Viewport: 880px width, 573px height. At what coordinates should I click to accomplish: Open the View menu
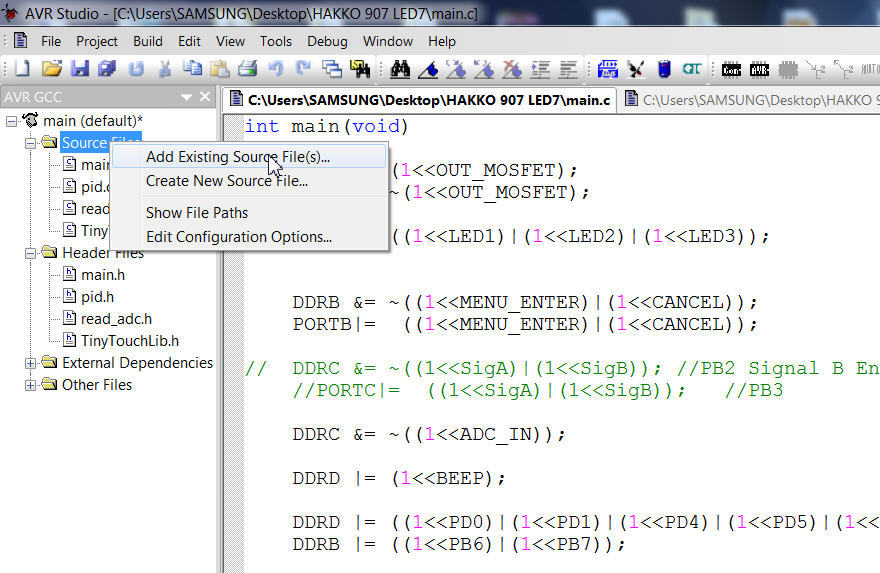tap(230, 42)
